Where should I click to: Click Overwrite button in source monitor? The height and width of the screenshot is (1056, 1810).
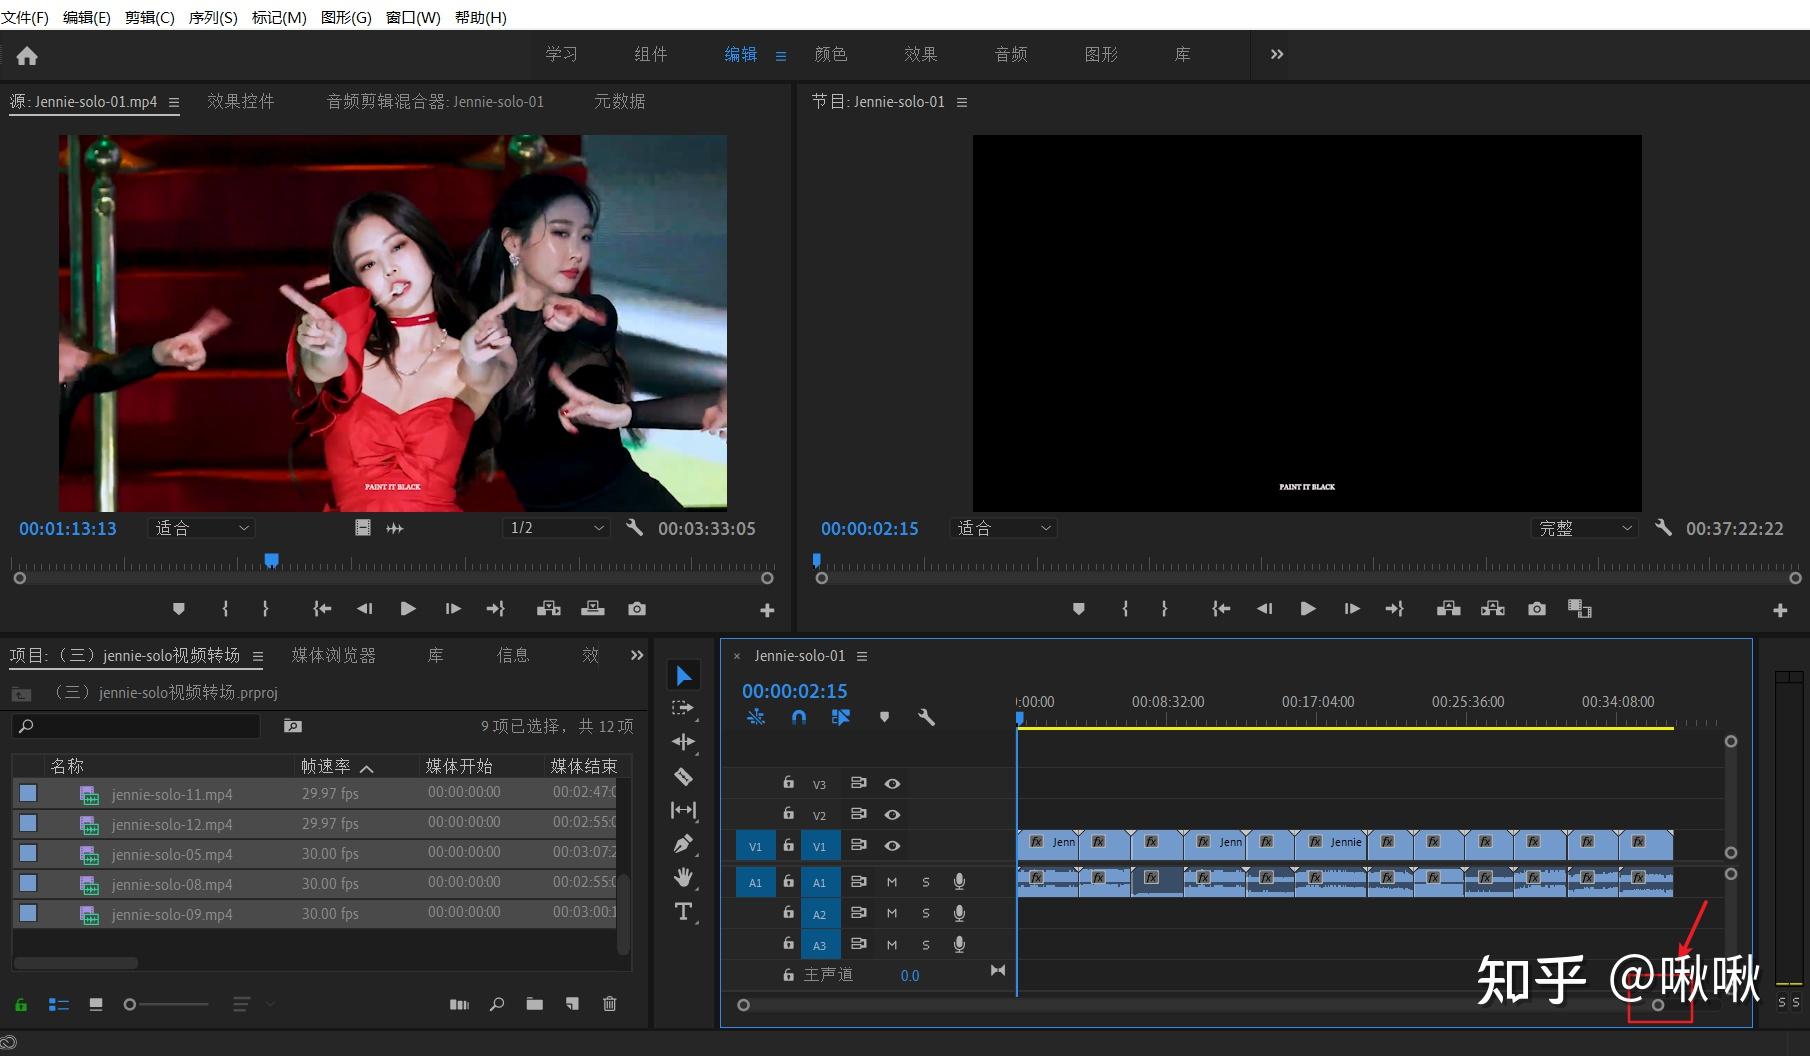point(593,608)
